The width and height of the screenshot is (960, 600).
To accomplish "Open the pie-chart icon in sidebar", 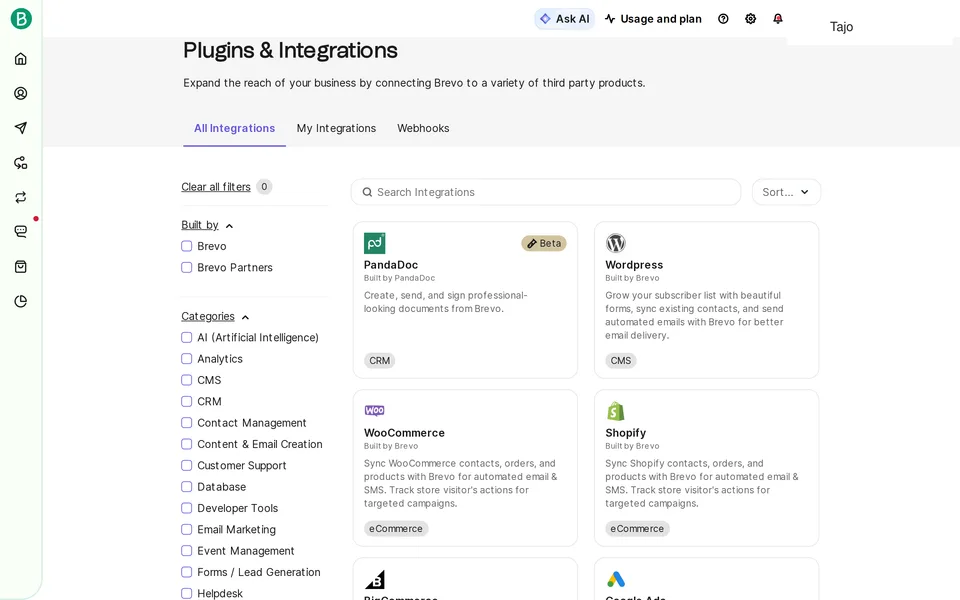I will point(21,301).
